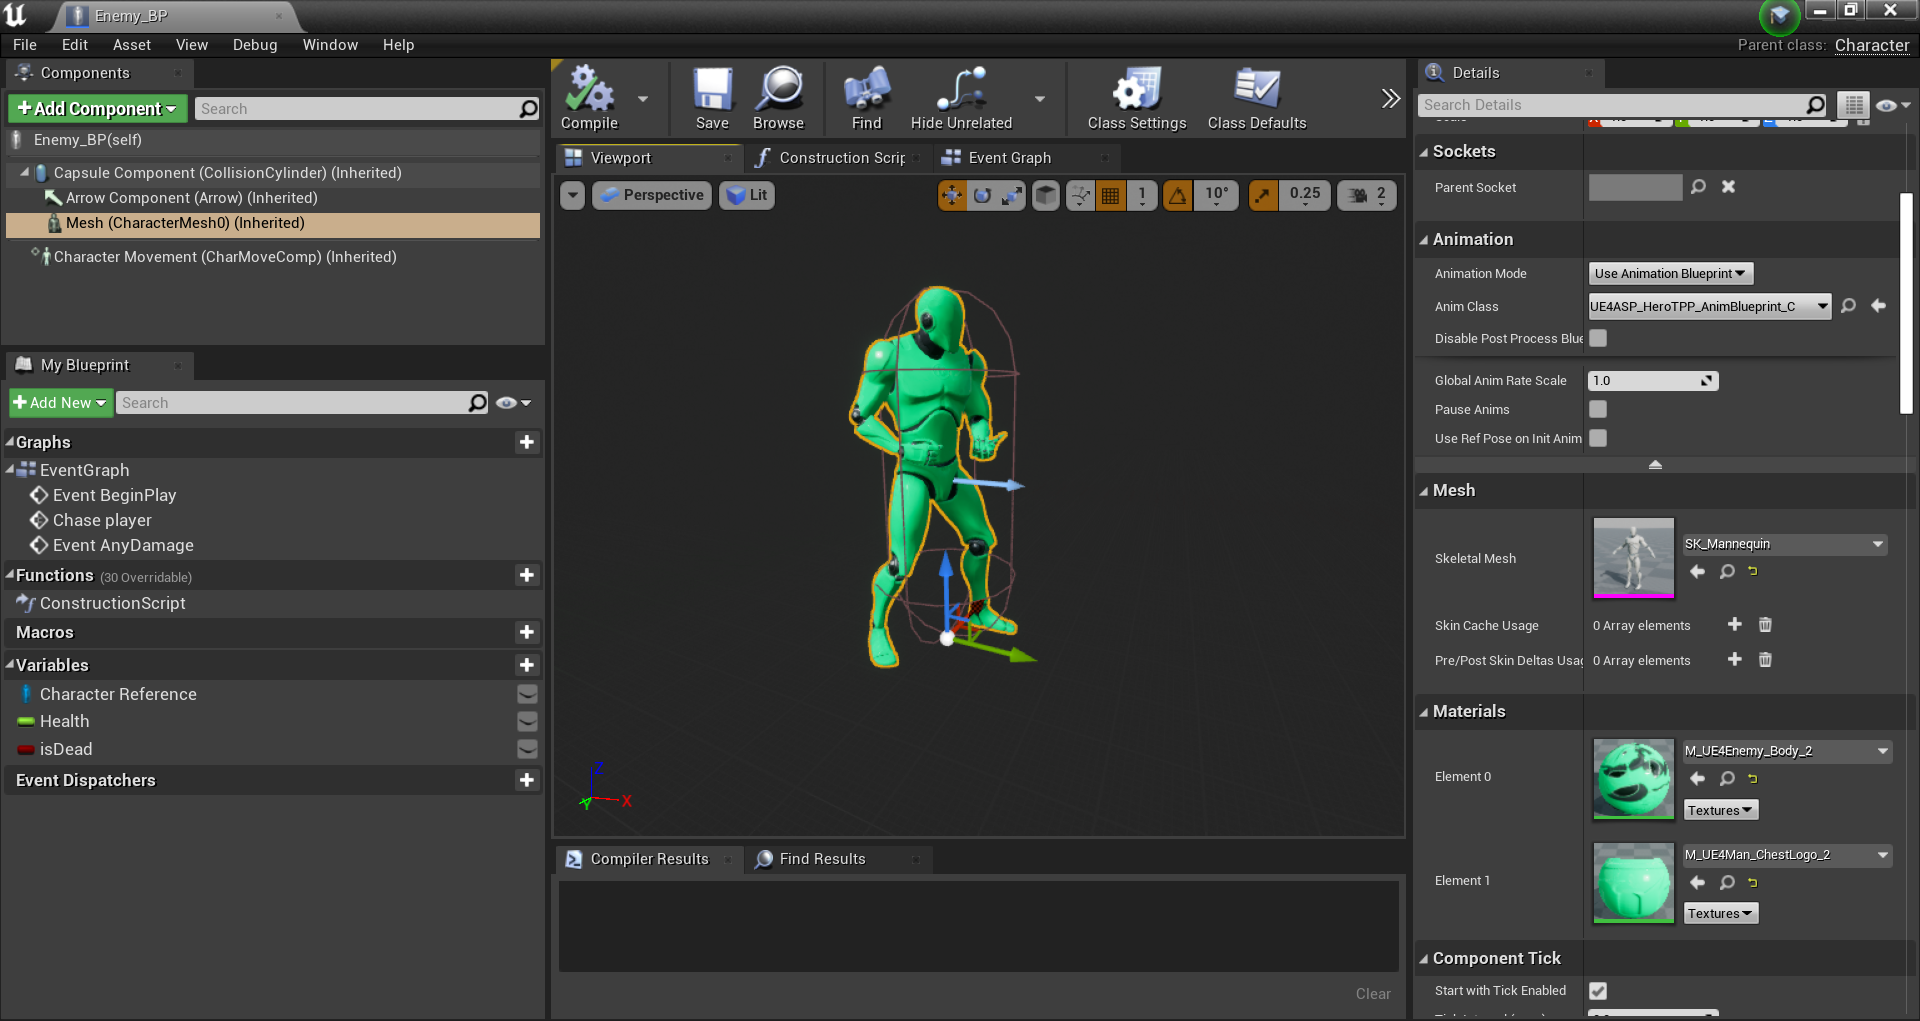This screenshot has width=1920, height=1021.
Task: Disable Start with Tick Enabled
Action: [1598, 991]
